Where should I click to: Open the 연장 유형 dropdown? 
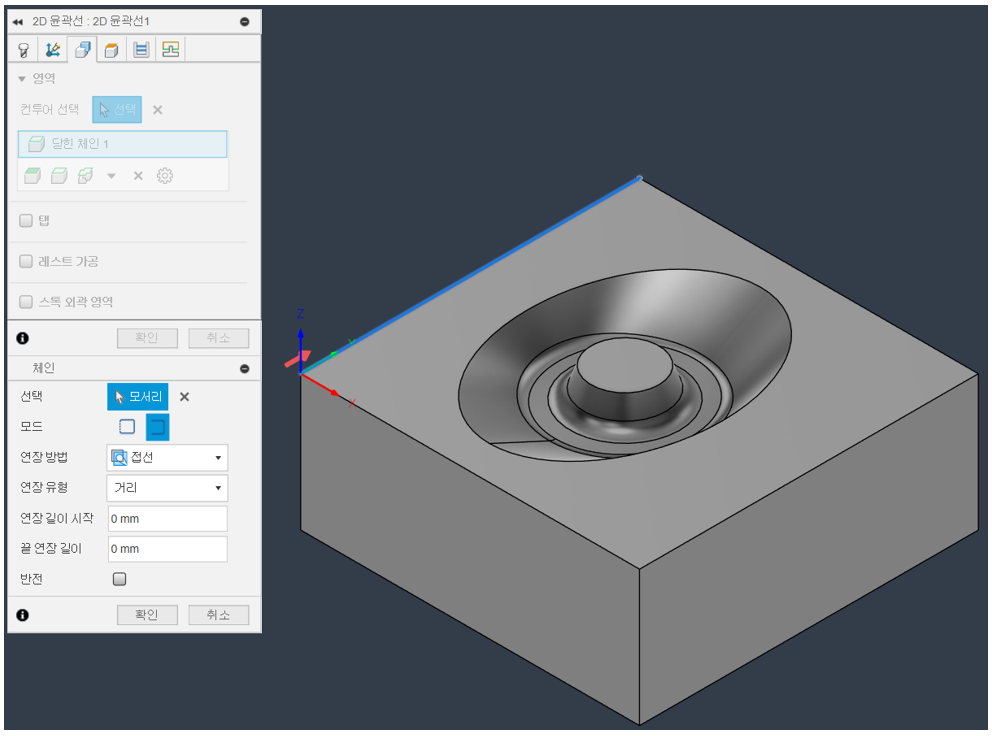pyautogui.click(x=167, y=488)
